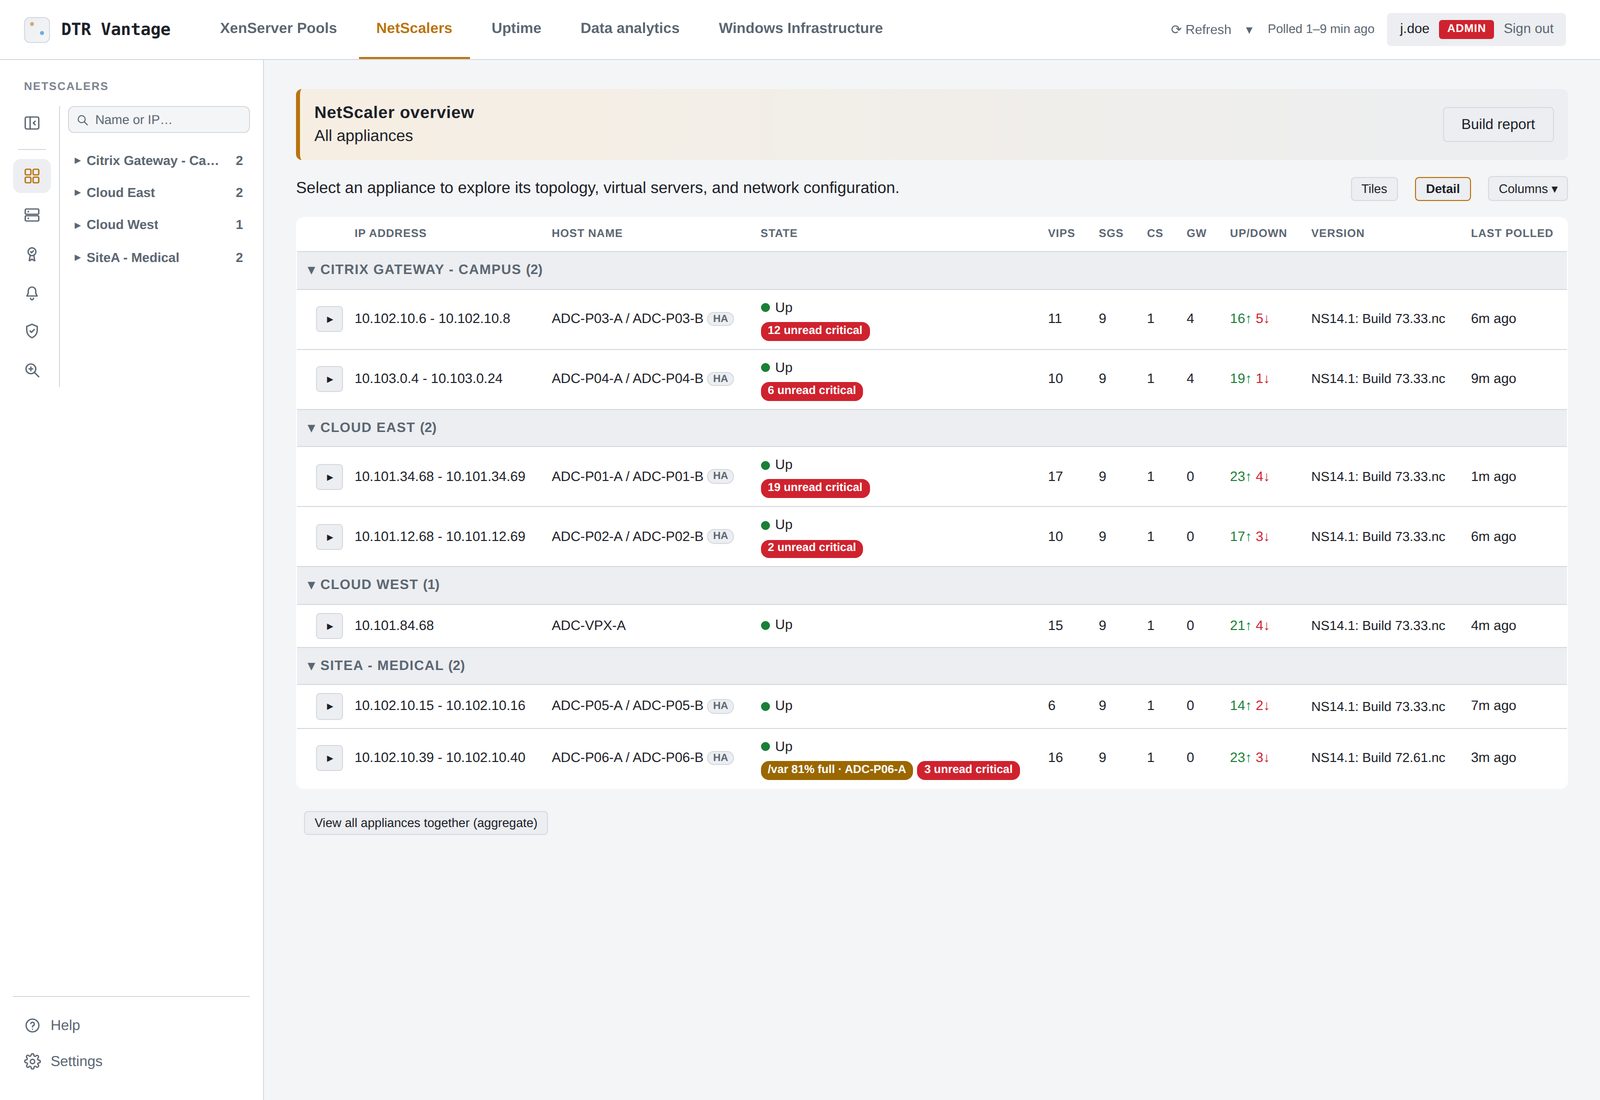Click the ADMIN role badge

[1466, 29]
